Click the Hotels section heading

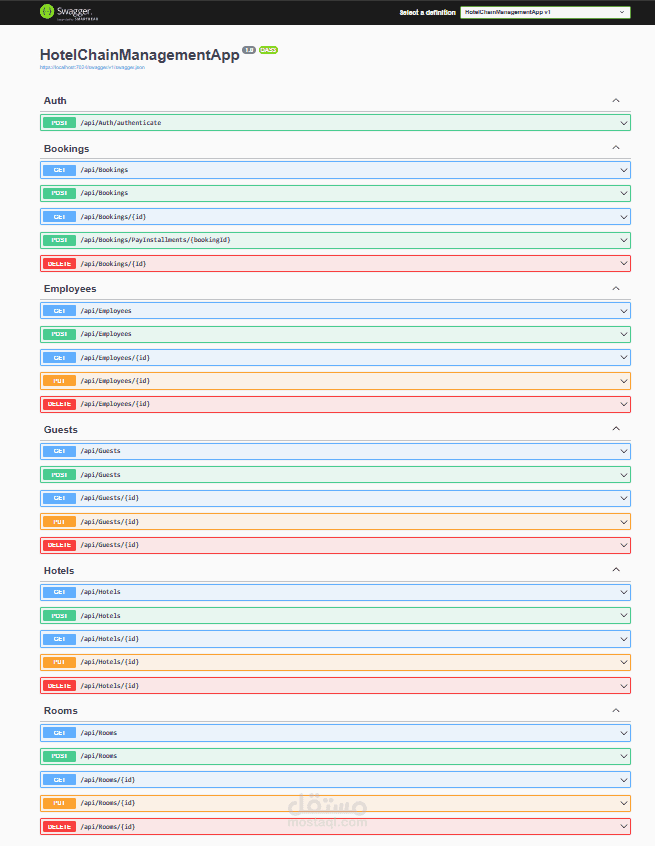59,570
